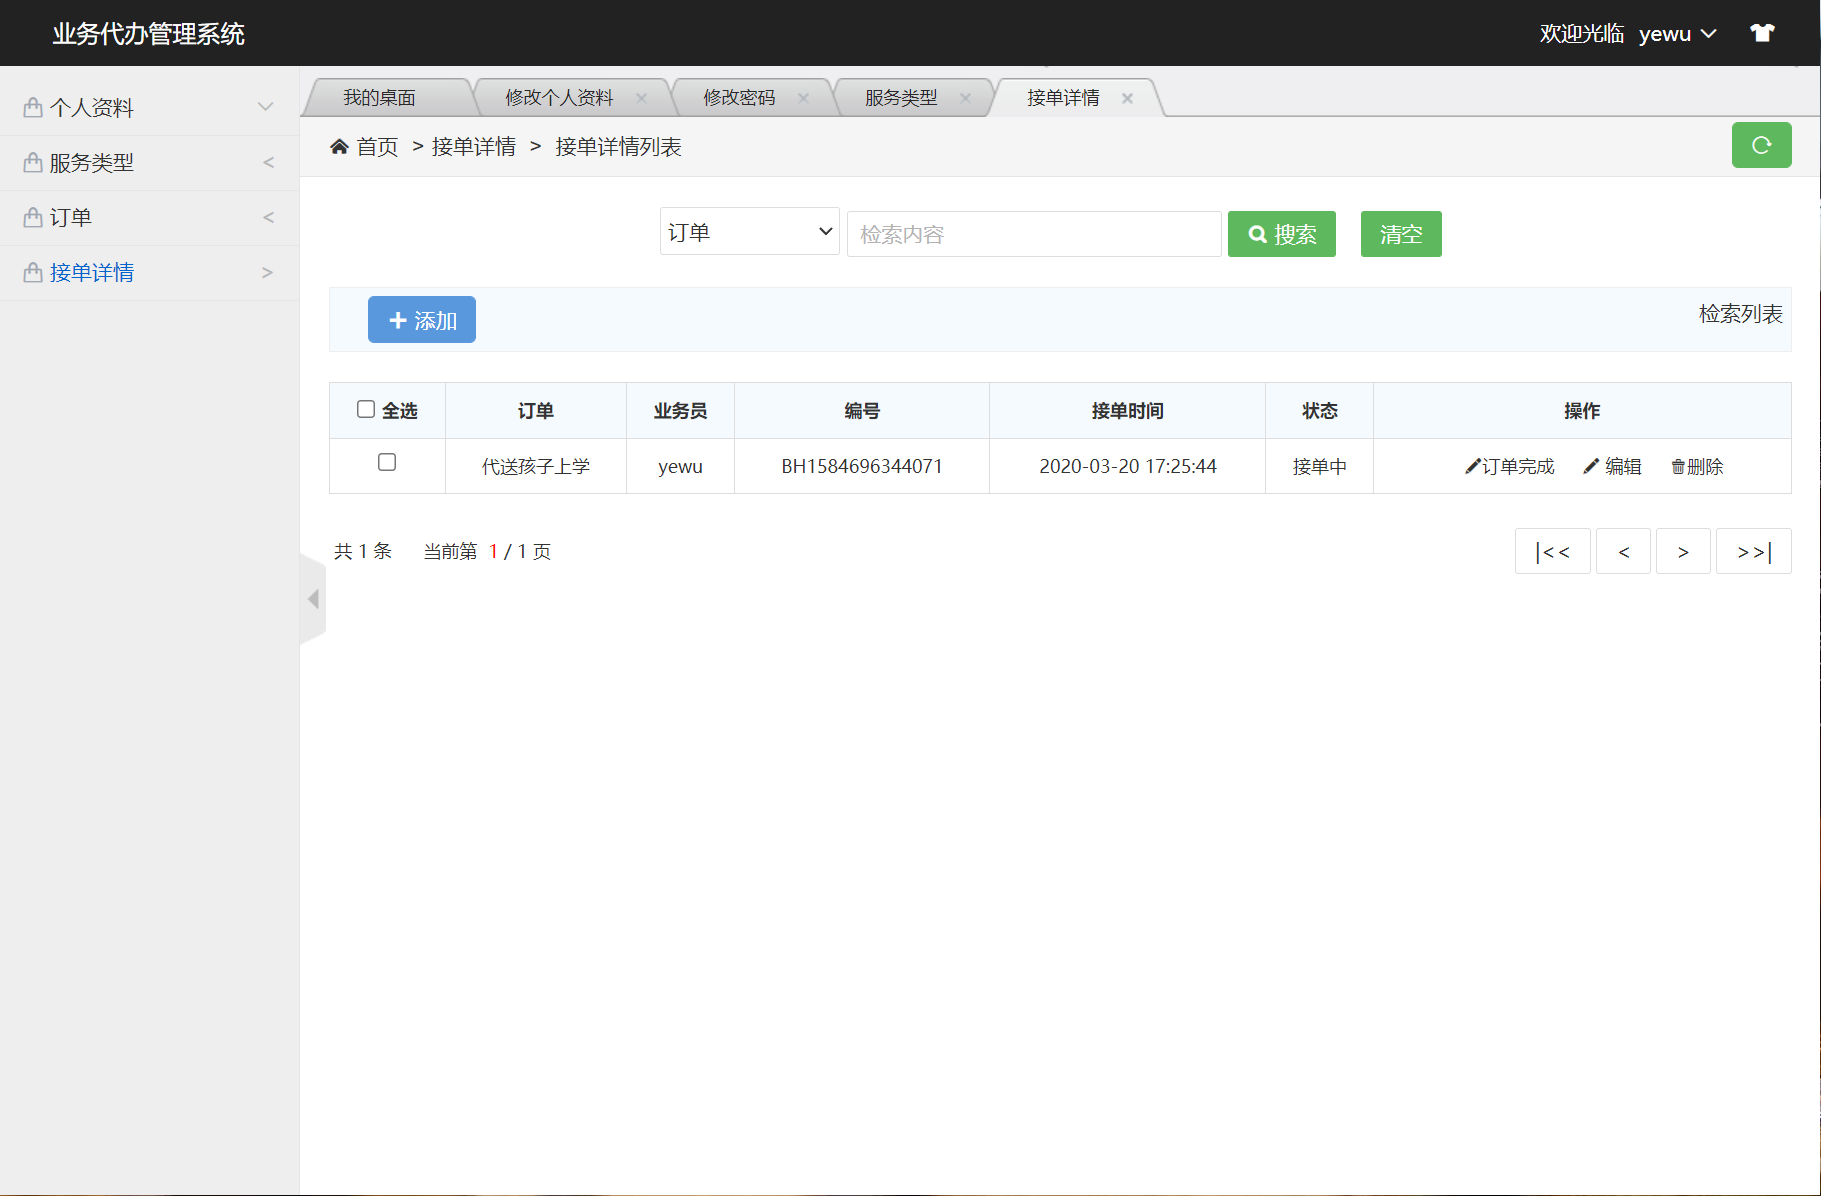Click the last page >>| pagination control

click(1753, 550)
